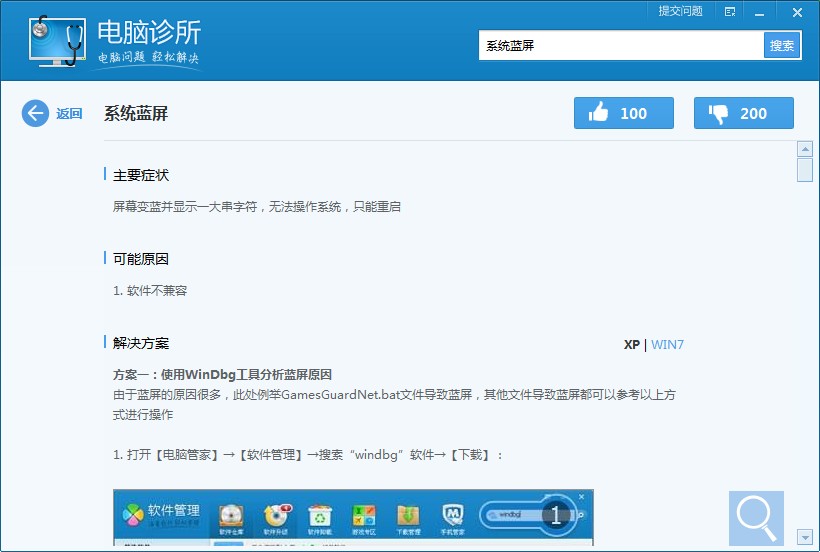This screenshot has width=820, height=552.
Task: Give a thumbs up with the 100 button
Action: tap(623, 113)
